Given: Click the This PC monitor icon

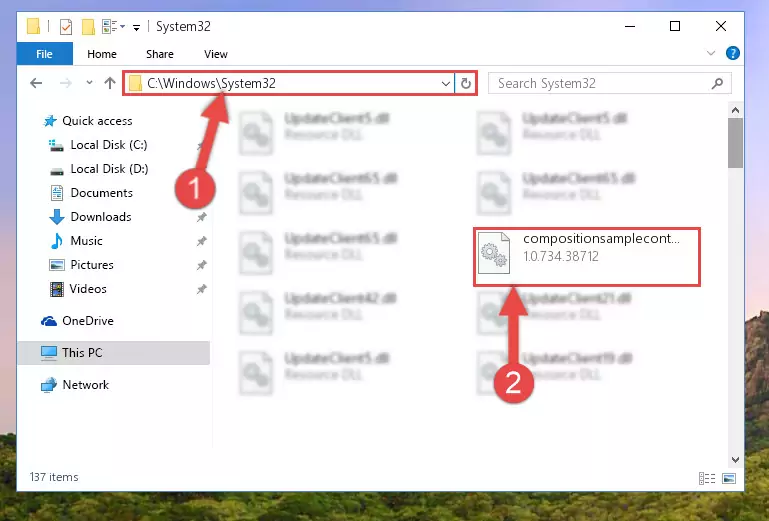Looking at the screenshot, I should (x=49, y=353).
